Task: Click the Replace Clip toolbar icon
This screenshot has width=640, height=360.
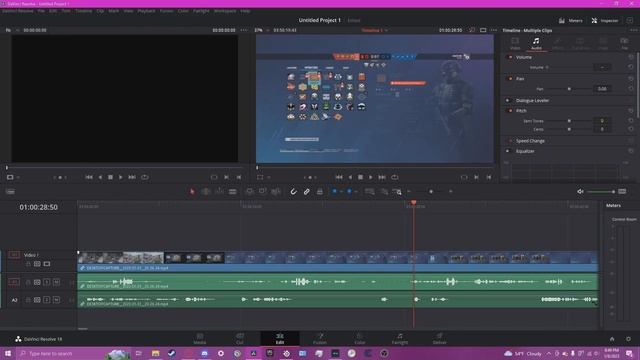Action: [276, 191]
